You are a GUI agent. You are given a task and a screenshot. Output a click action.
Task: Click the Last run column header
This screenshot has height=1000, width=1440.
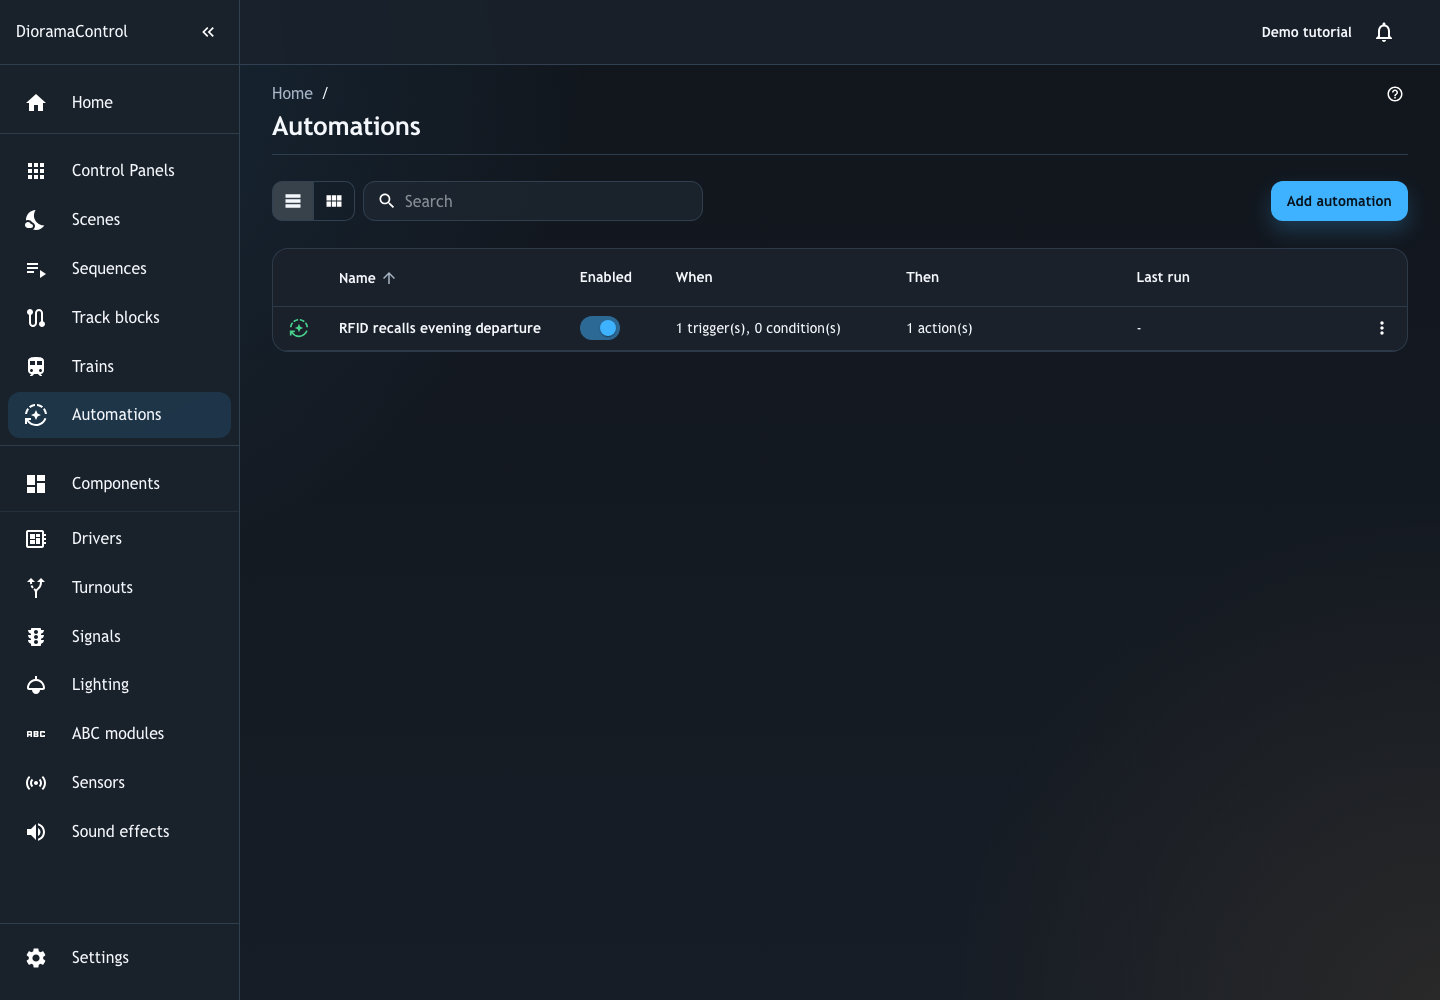coord(1163,278)
